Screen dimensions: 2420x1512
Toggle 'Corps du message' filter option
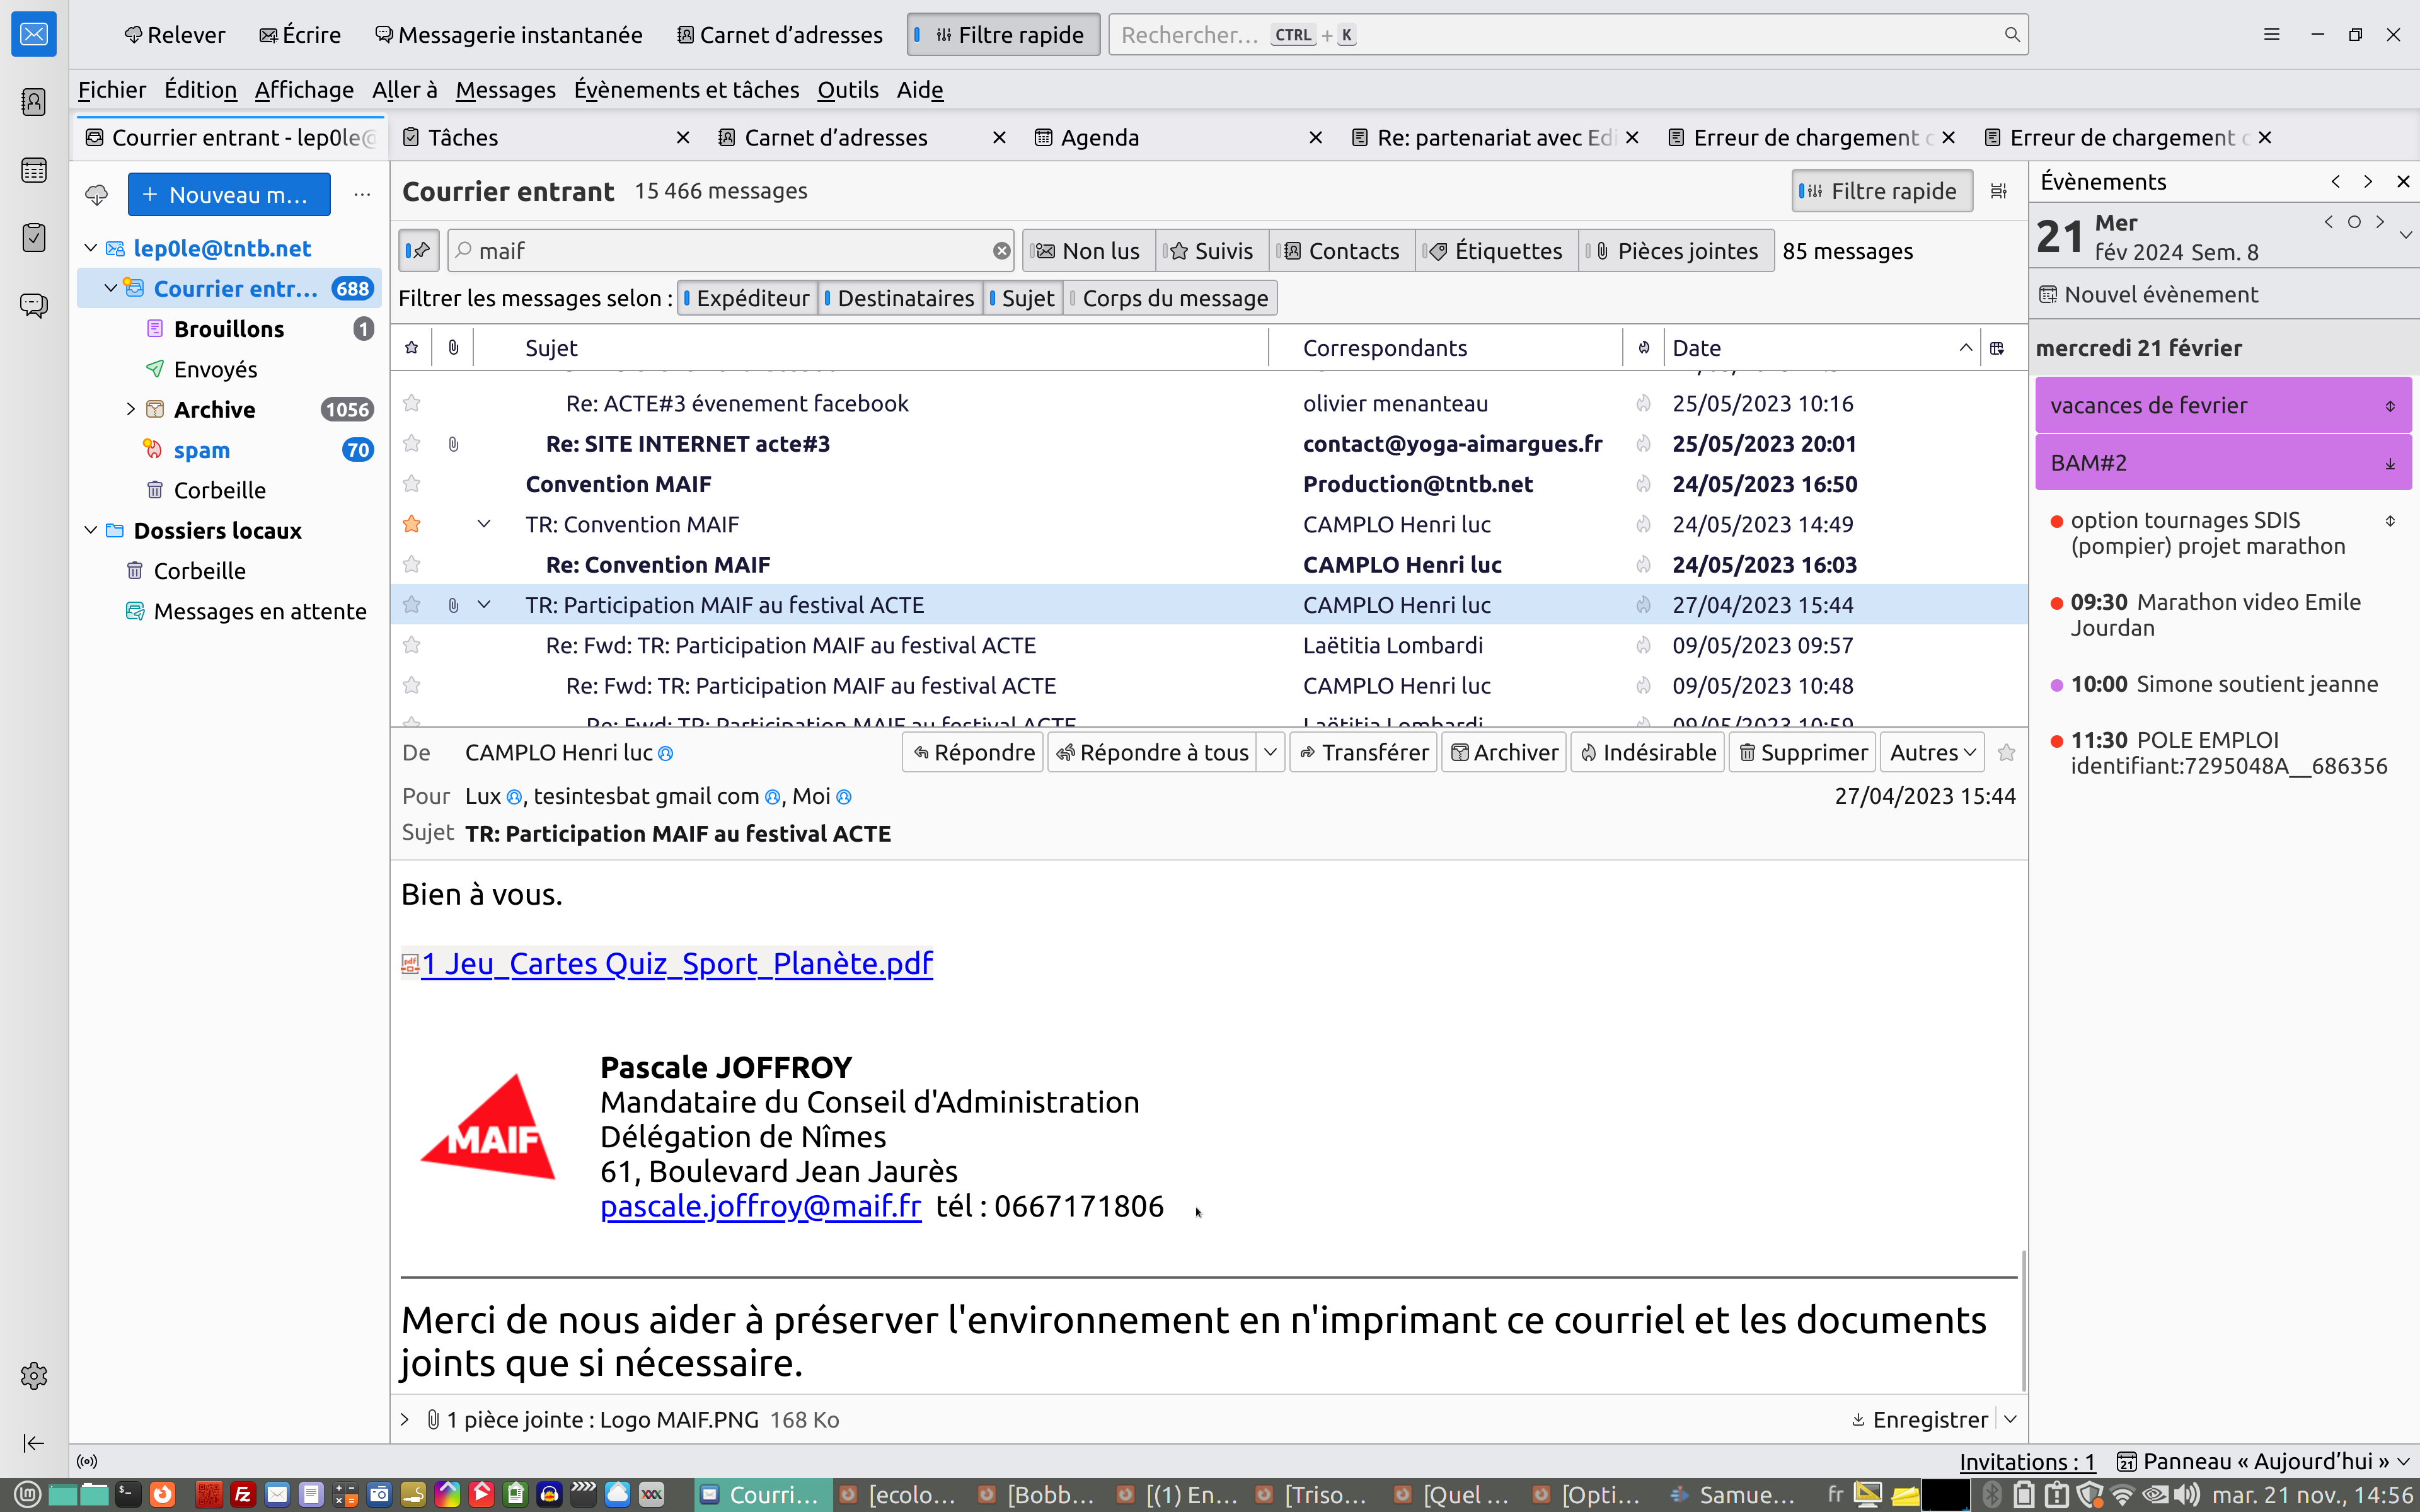click(x=1171, y=298)
